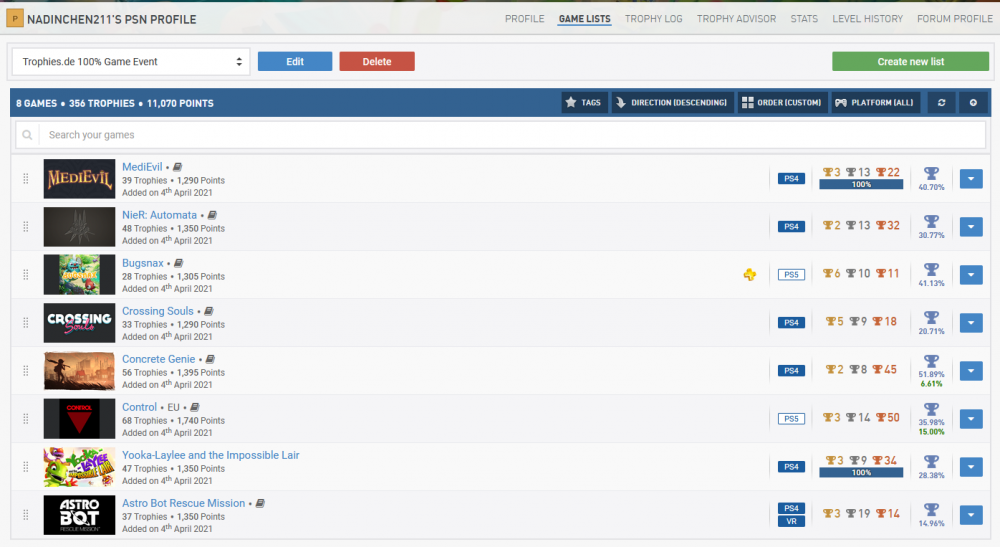Toggle the Order (Custom) setting
1000x547 pixels.
(781, 103)
